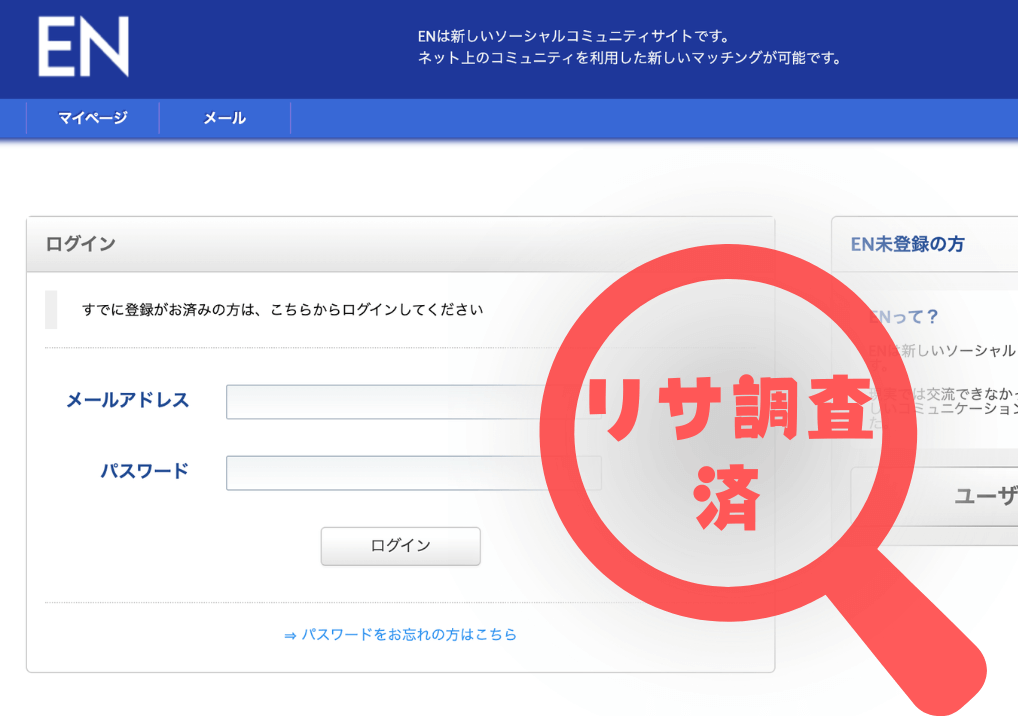
Task: Open the パスワードをお忘れの方はこちら link
Action: pos(409,634)
